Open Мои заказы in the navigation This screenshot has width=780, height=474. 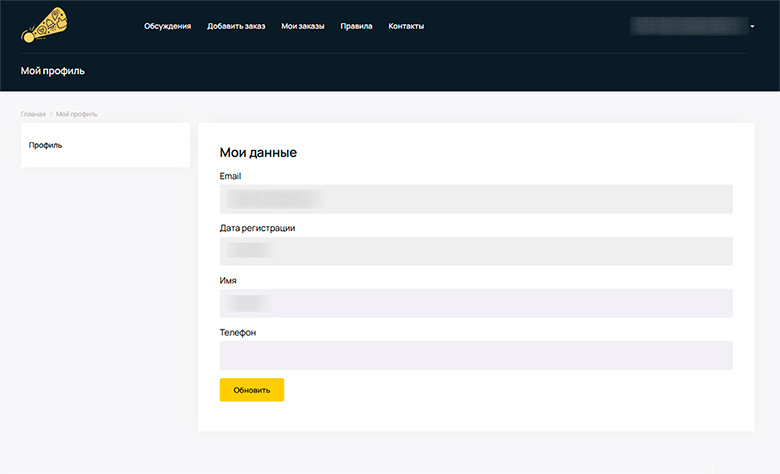(x=303, y=26)
